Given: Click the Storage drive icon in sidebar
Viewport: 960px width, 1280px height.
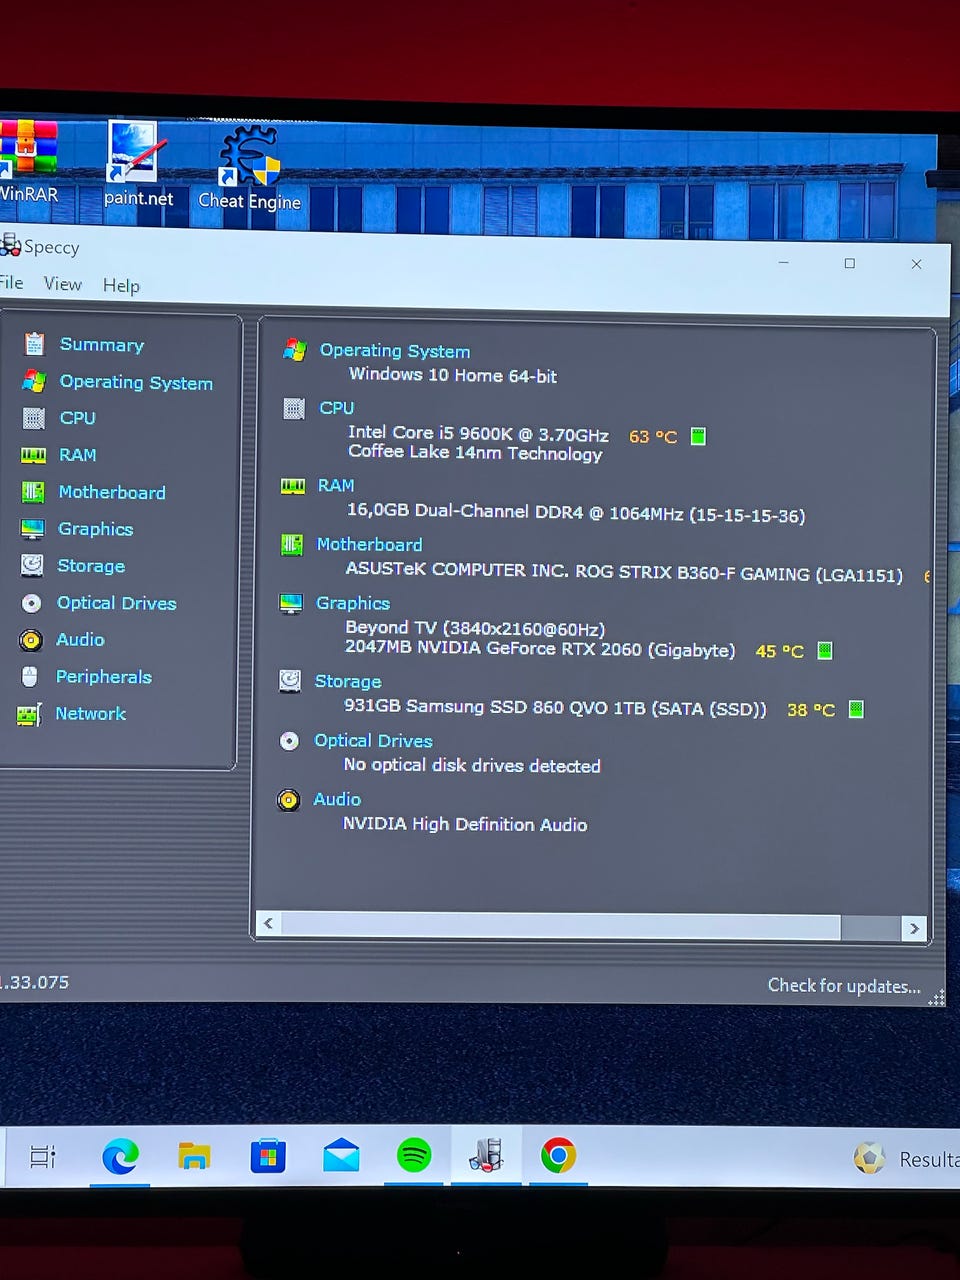Looking at the screenshot, I should pos(32,565).
